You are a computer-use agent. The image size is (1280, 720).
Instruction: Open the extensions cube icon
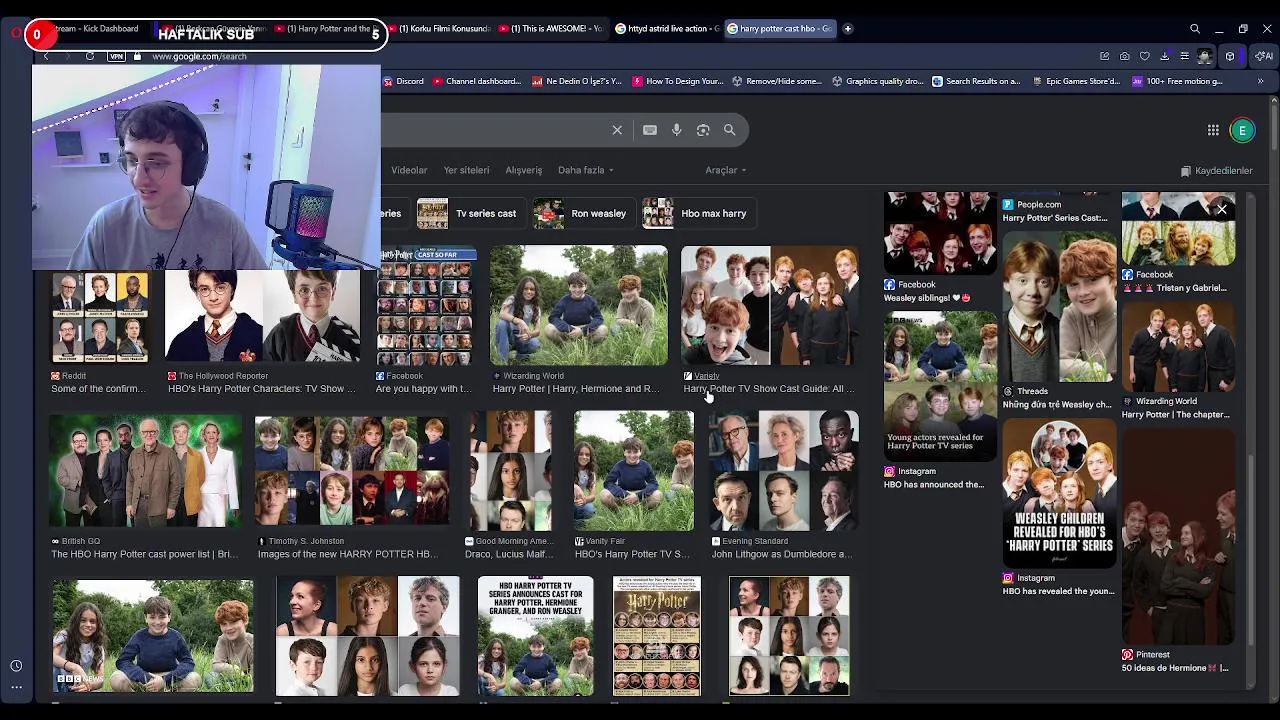[x=1230, y=56]
